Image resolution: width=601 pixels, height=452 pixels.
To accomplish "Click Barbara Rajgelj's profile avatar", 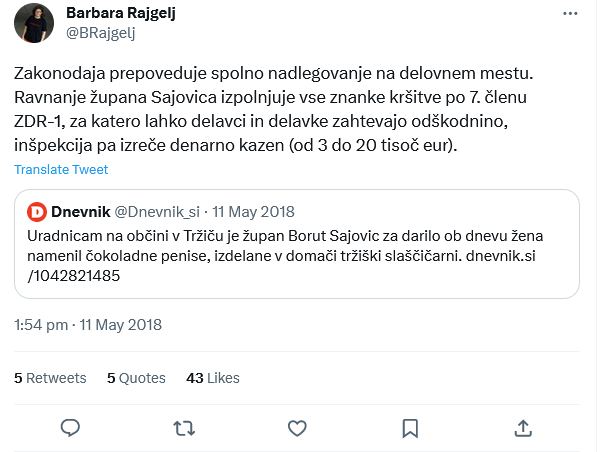I will [x=34, y=23].
